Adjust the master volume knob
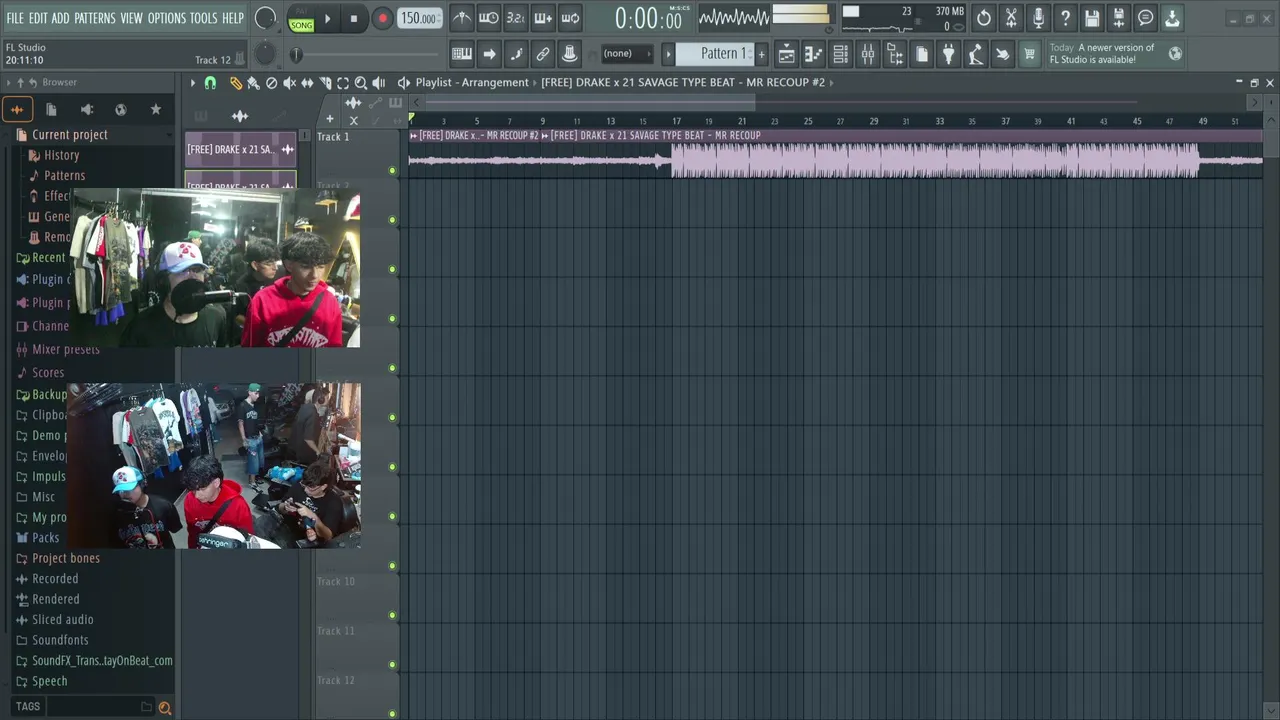This screenshot has height=720, width=1280. click(266, 18)
